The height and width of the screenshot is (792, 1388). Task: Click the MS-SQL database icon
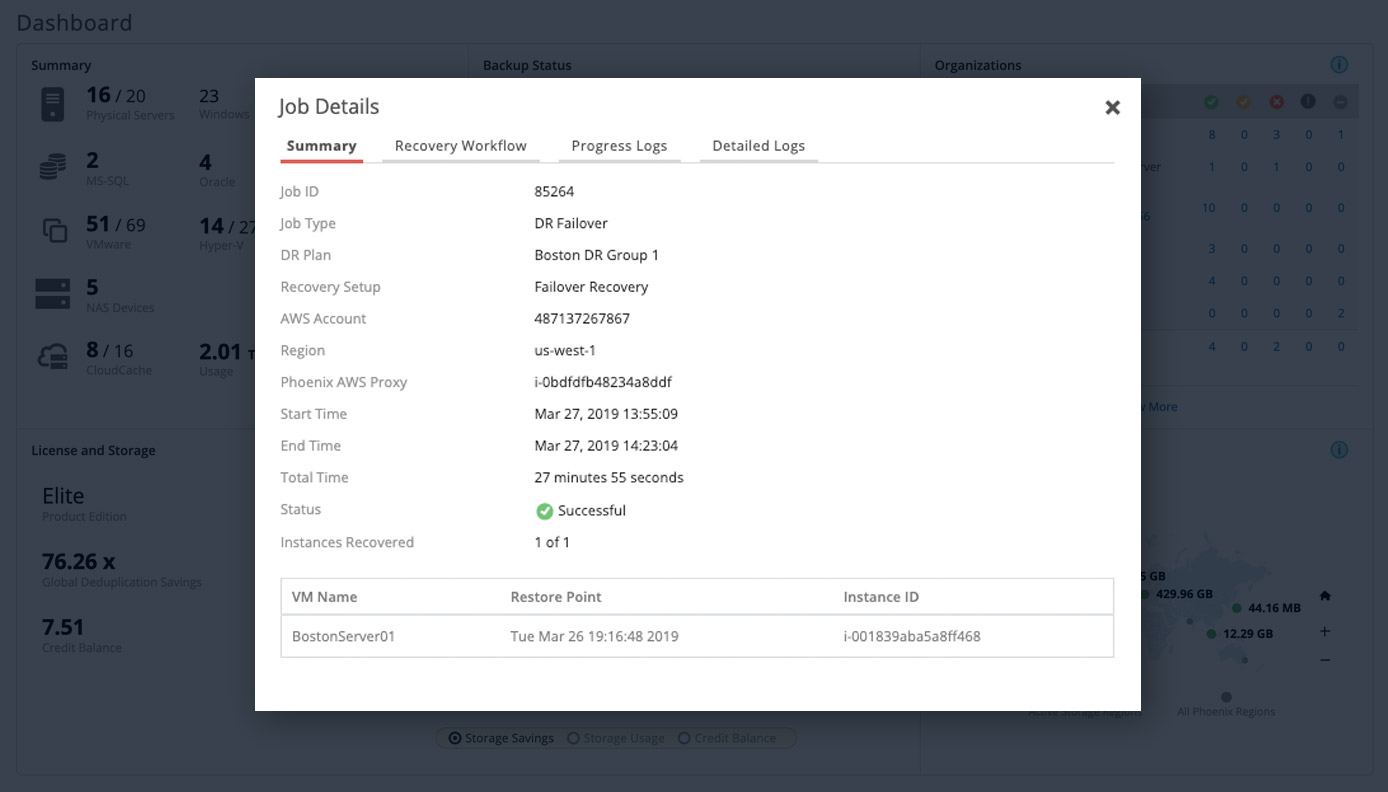[53, 168]
